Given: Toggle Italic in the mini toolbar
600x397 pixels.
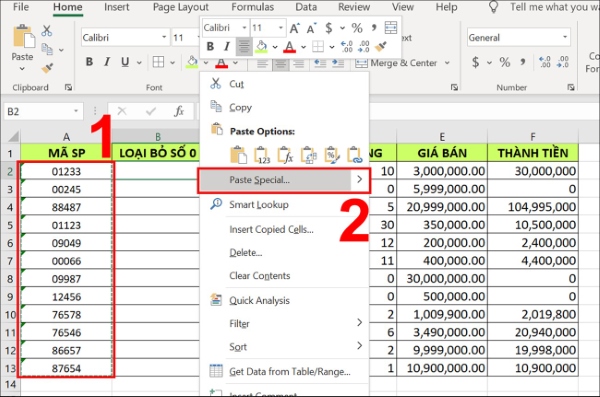Looking at the screenshot, I should tap(227, 47).
